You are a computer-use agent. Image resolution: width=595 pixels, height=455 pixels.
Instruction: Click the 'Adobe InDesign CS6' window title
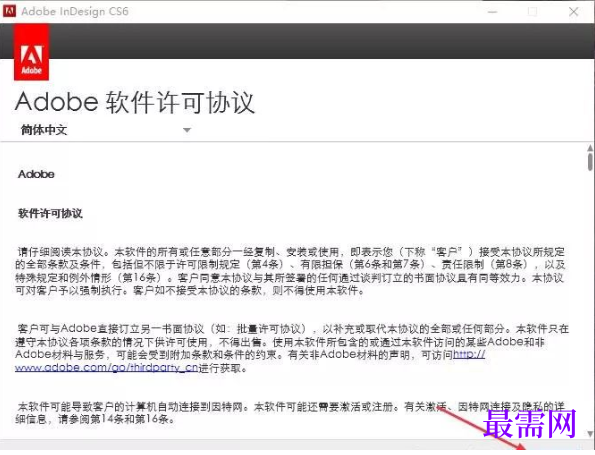75,11
